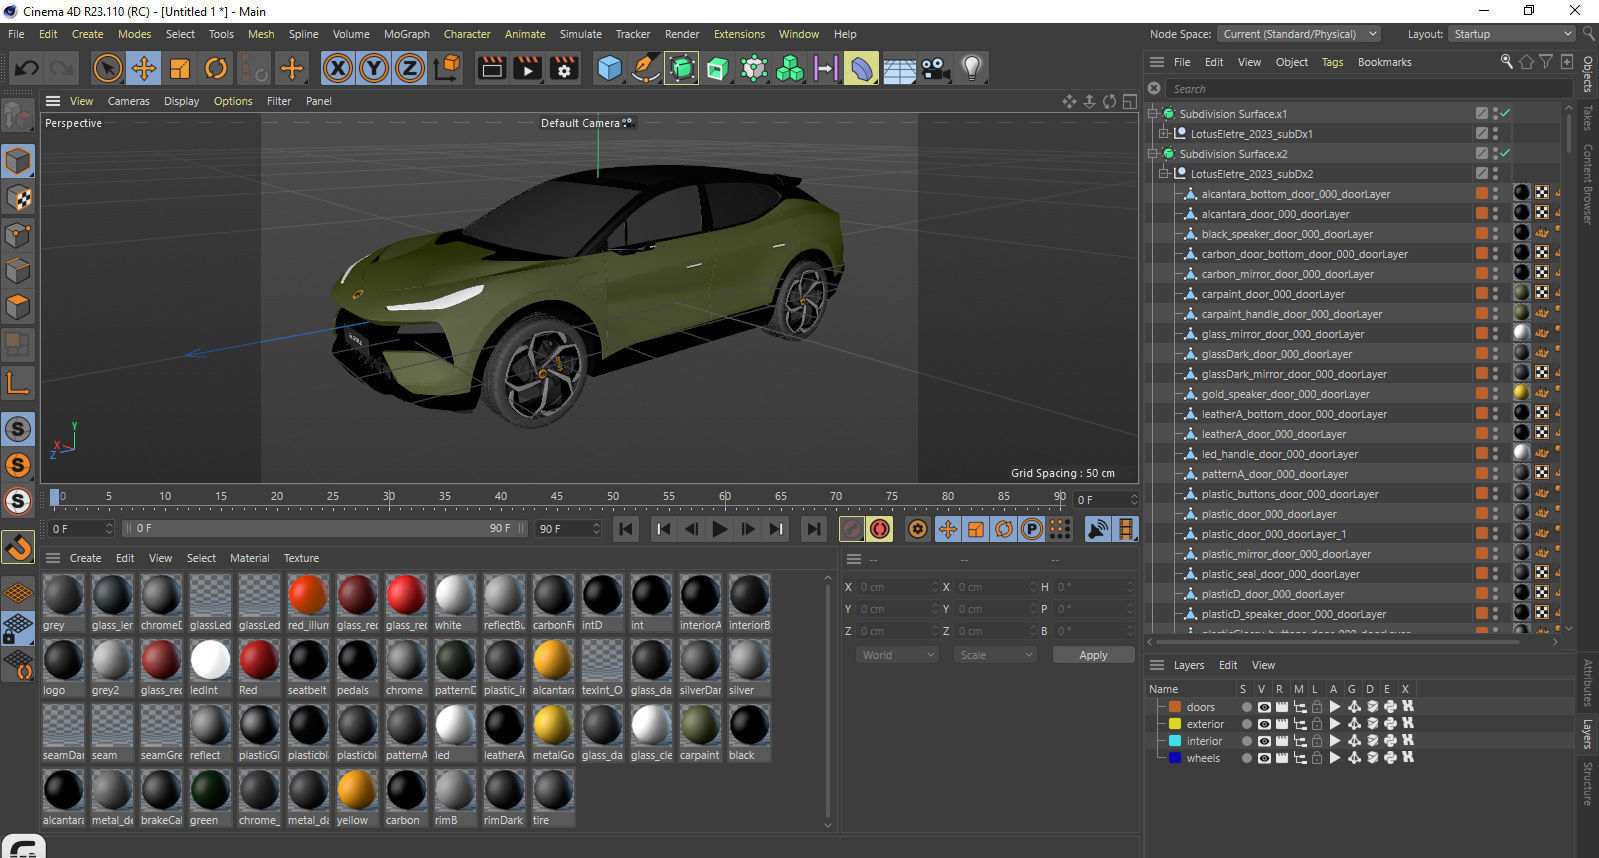Expand LotusEletre_2023_subDx1 tree node
This screenshot has height=858, width=1599.
pyautogui.click(x=1164, y=134)
